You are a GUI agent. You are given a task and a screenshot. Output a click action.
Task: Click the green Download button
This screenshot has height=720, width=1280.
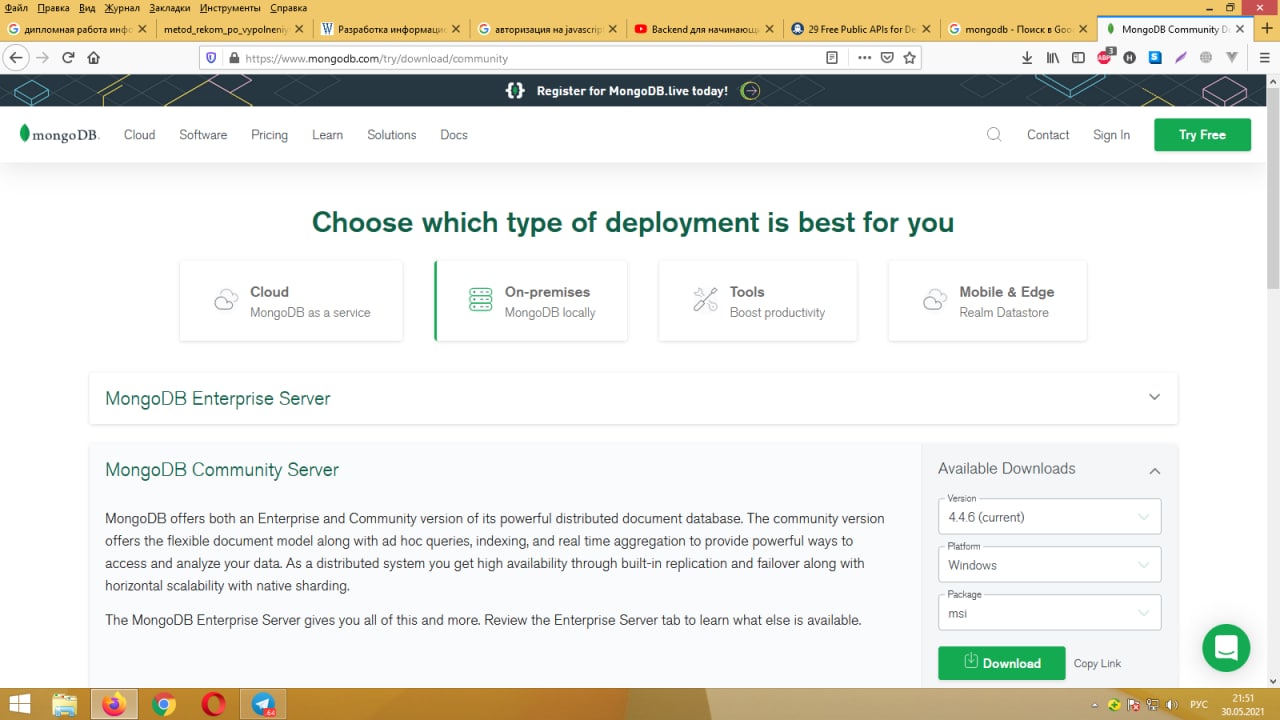tap(1002, 663)
